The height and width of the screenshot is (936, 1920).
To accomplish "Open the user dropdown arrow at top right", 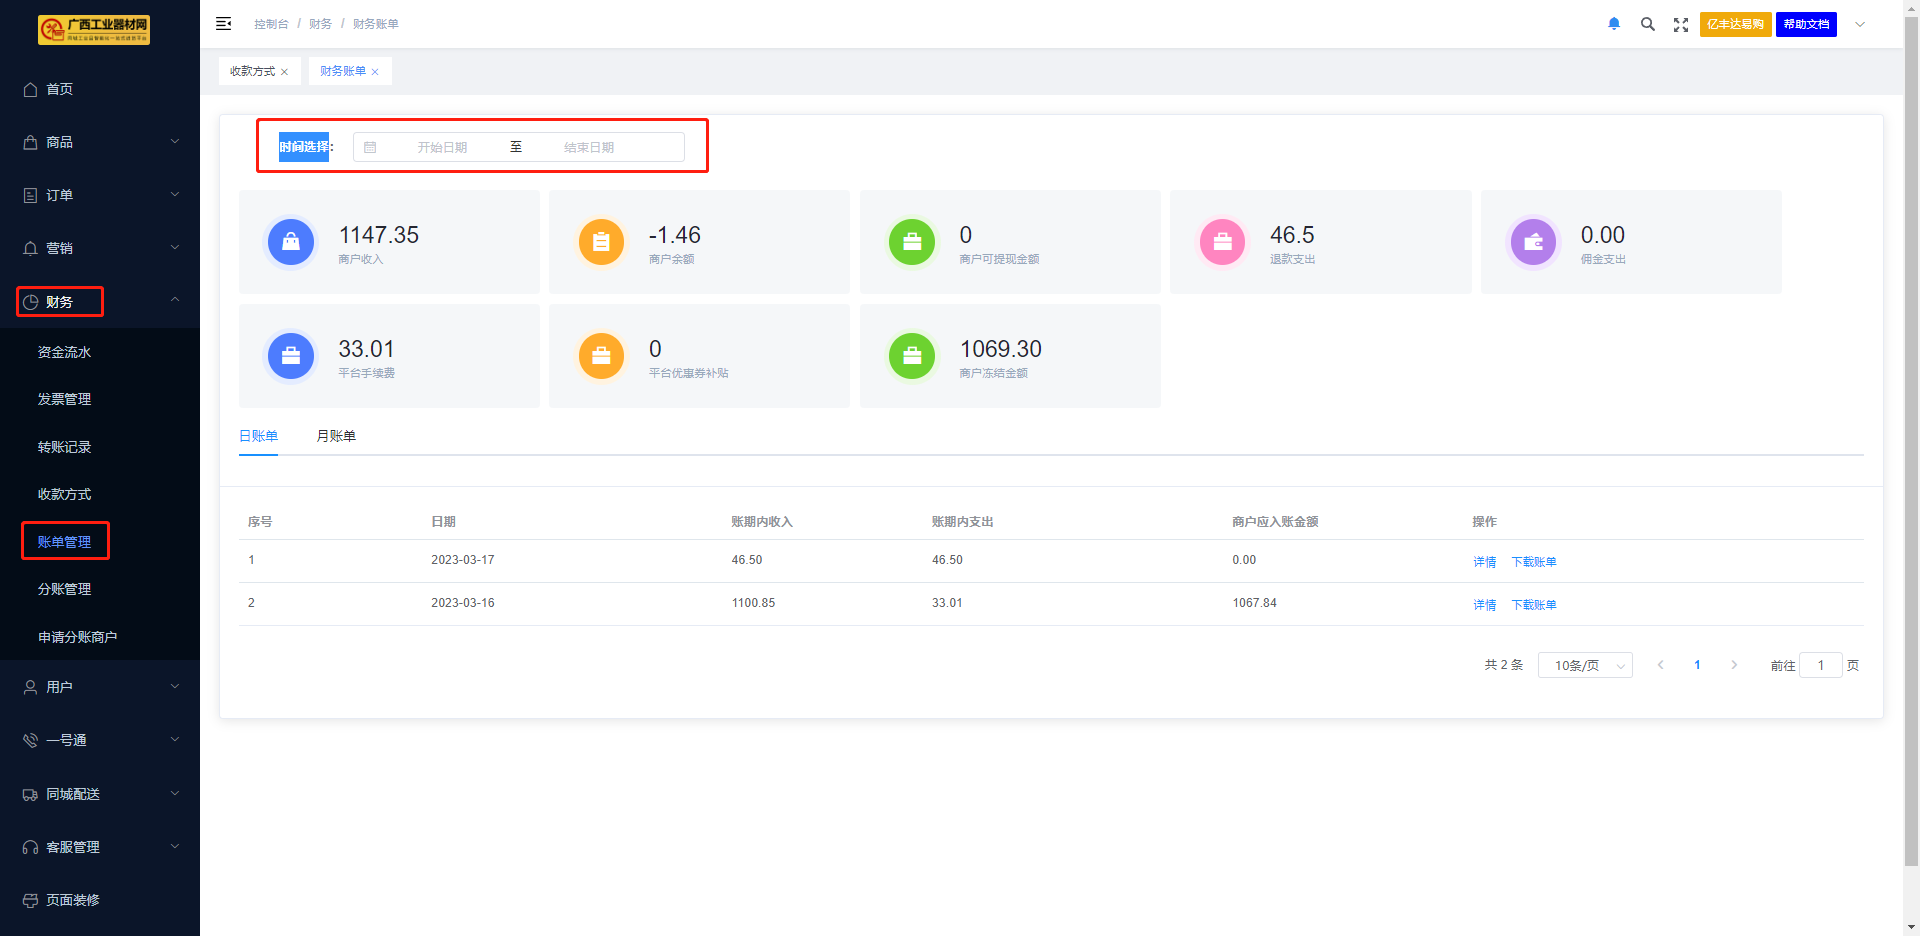I will click(1860, 25).
